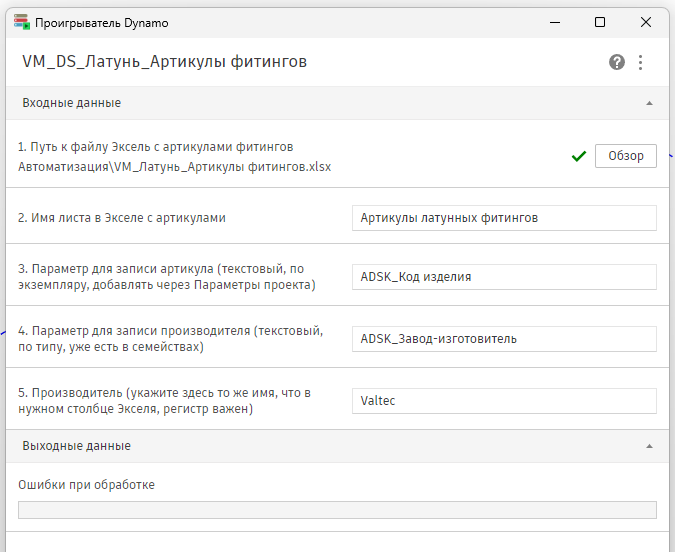This screenshot has height=552, width=675.
Task: Click the Обзор browse button
Action: pyautogui.click(x=625, y=155)
